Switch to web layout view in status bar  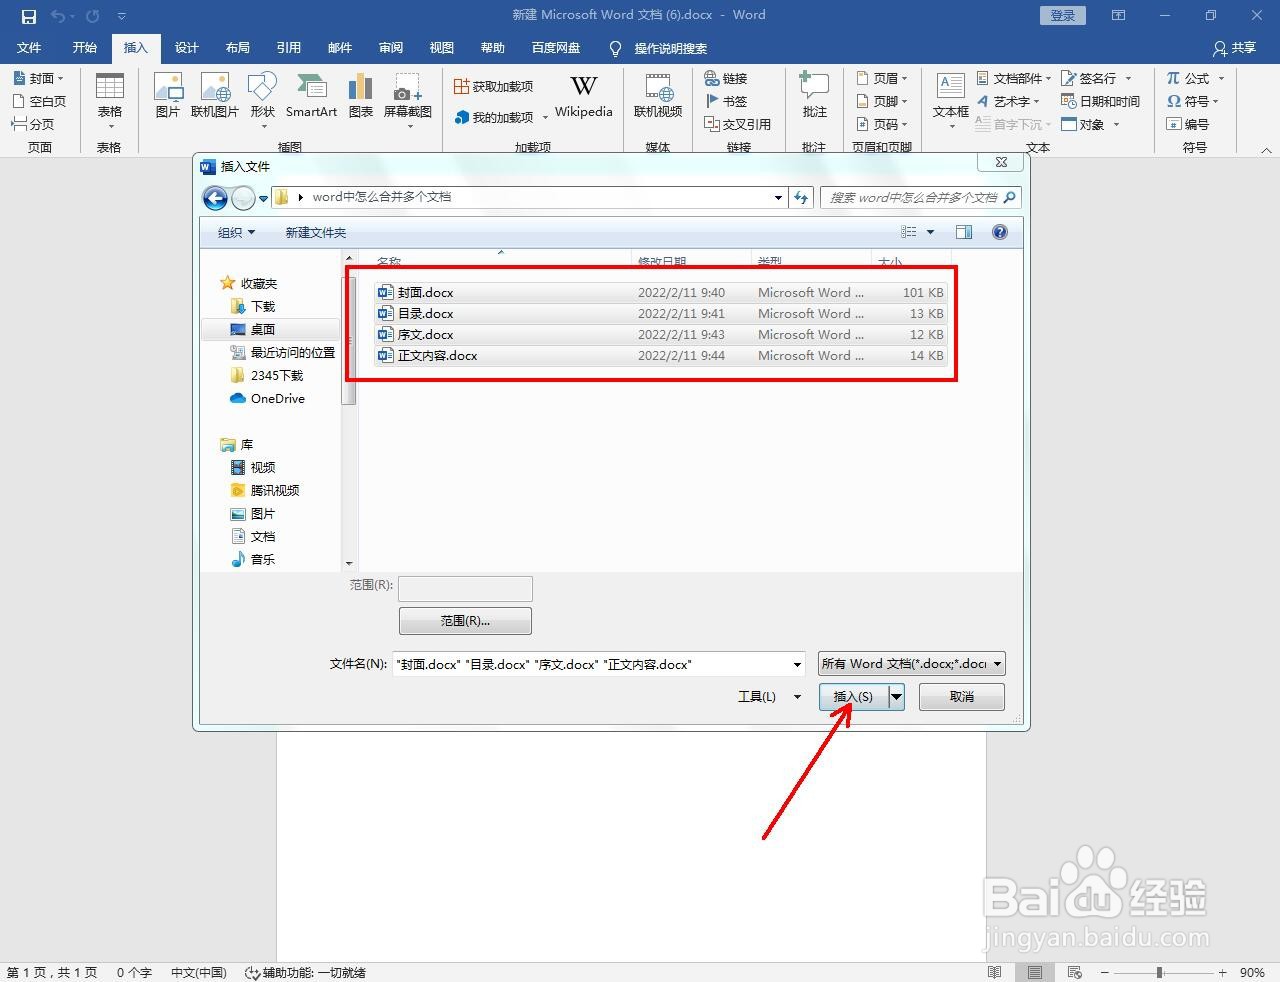(x=1075, y=972)
